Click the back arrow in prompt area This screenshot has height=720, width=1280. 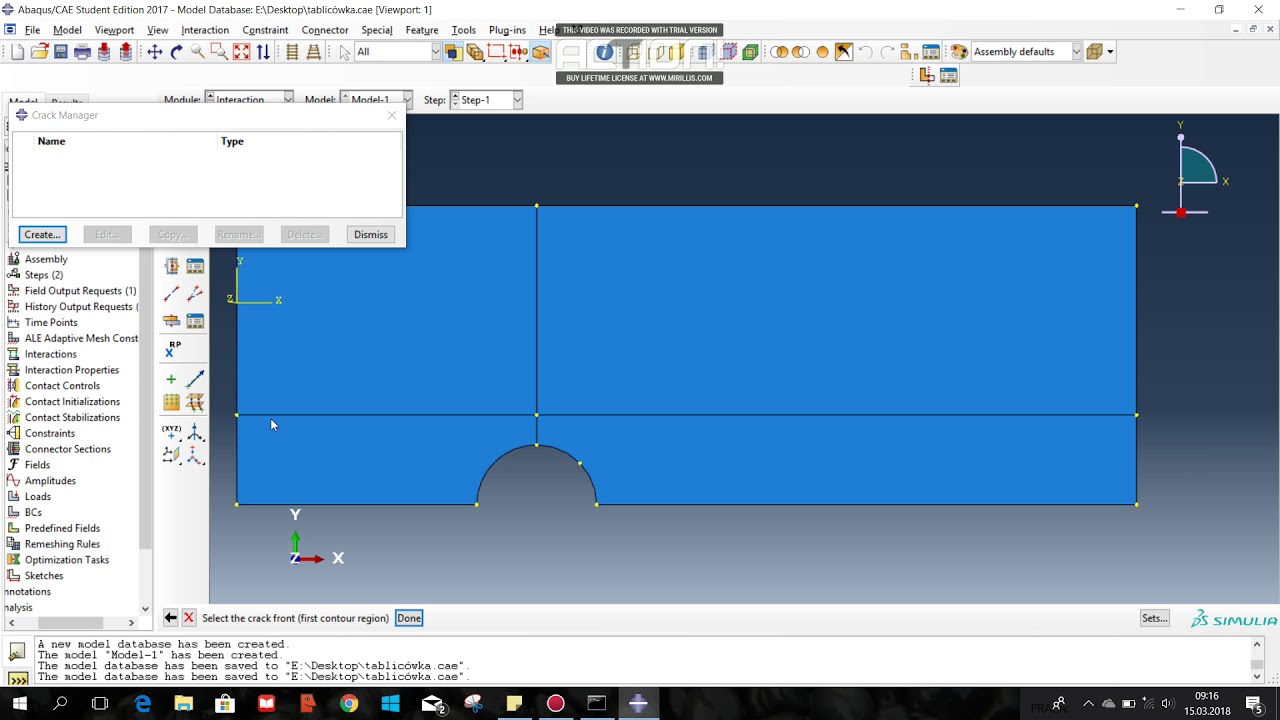(x=170, y=618)
